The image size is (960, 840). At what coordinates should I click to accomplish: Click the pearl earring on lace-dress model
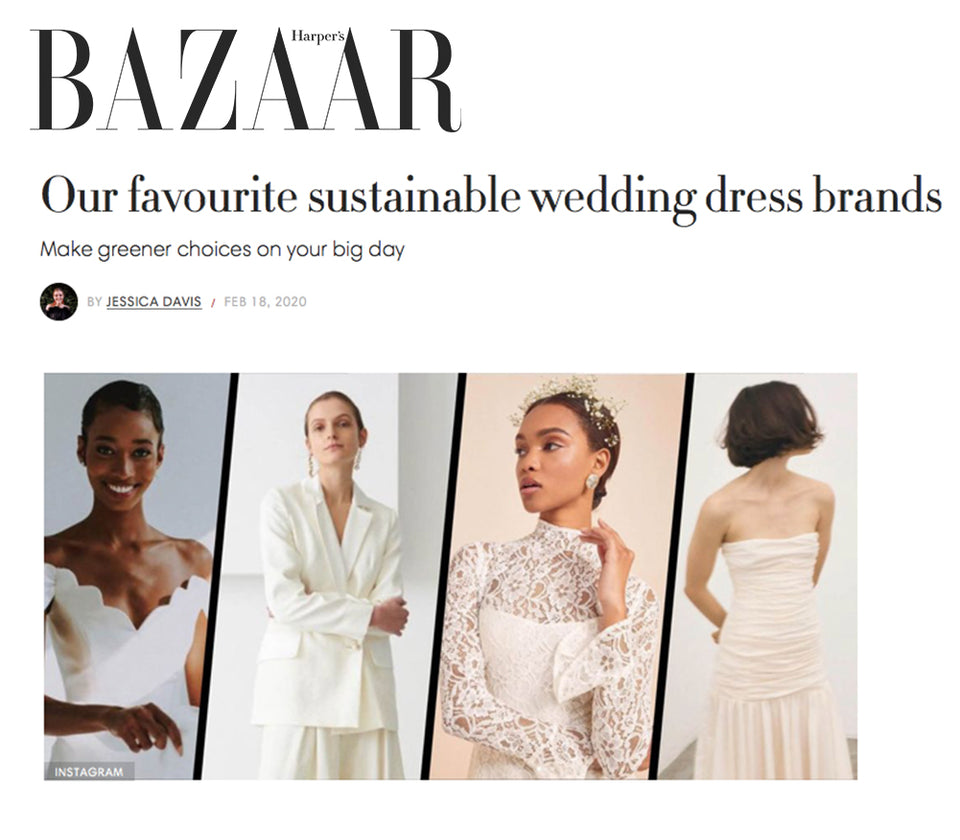click(x=592, y=482)
